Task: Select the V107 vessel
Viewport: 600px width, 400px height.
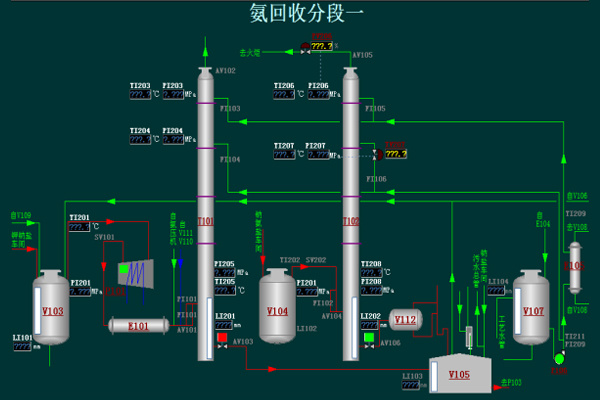Action: pos(531,307)
